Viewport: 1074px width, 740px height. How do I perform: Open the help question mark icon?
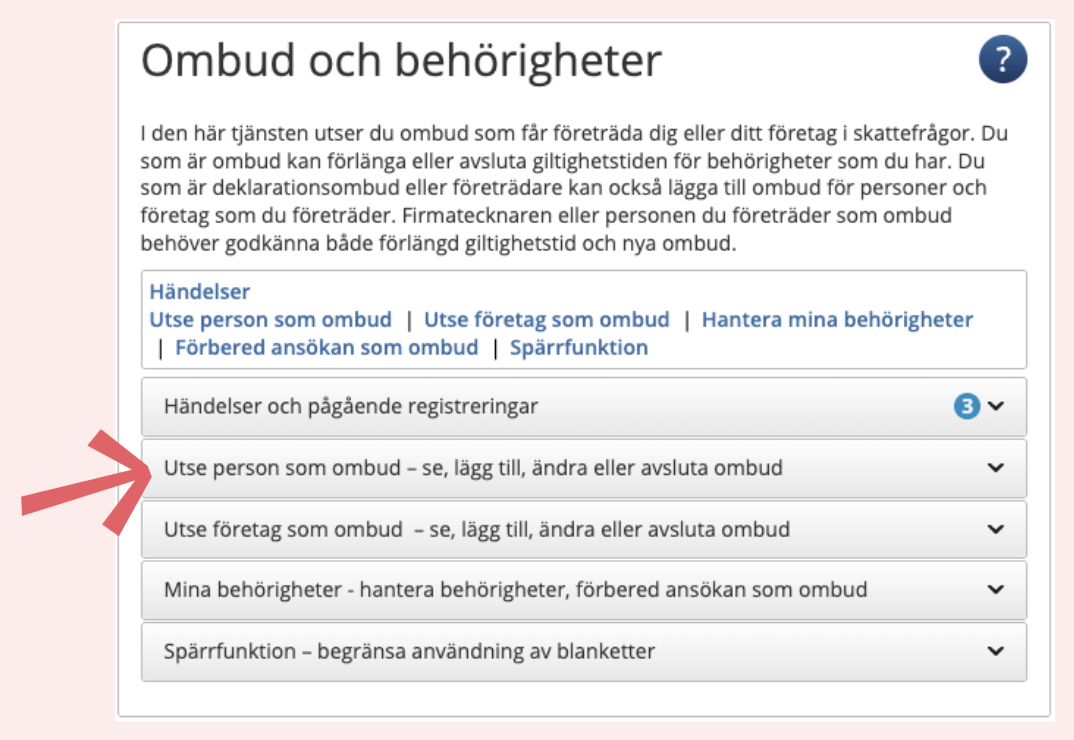[x=1003, y=60]
